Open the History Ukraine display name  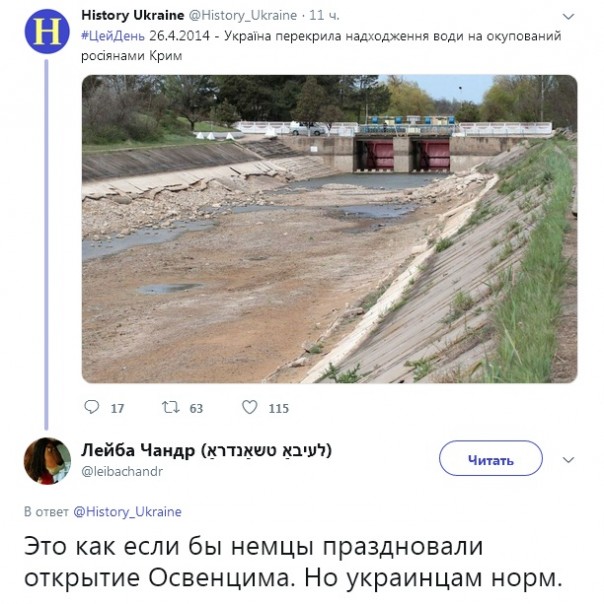point(133,15)
